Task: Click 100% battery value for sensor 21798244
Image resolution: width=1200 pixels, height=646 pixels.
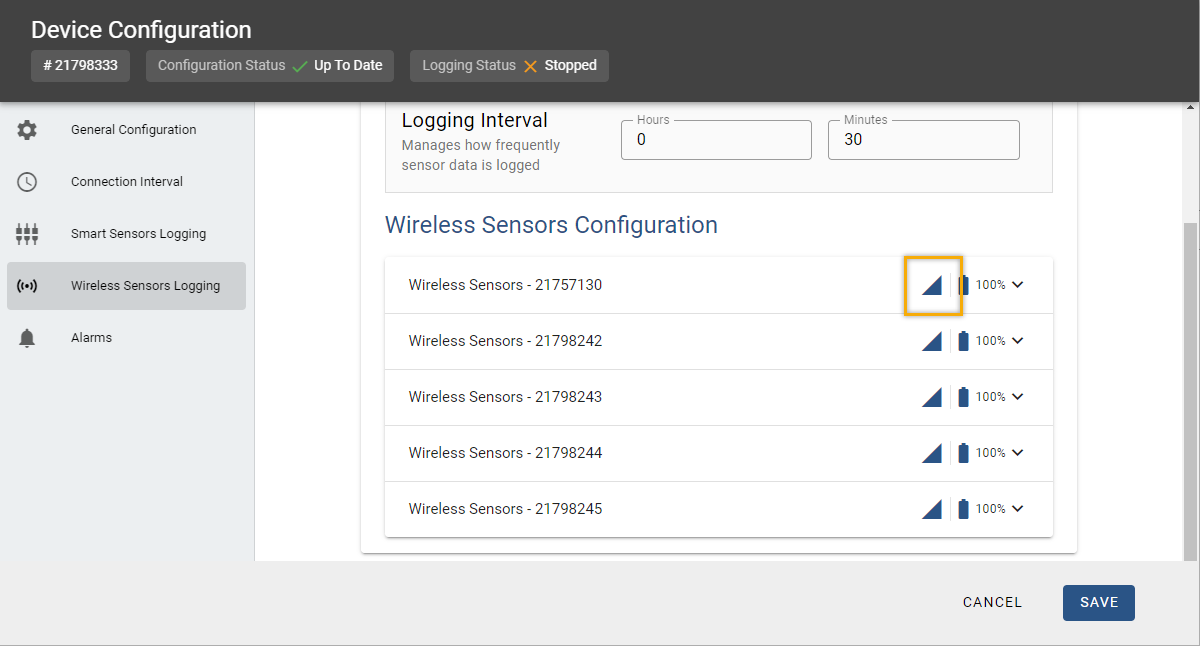Action: (991, 453)
